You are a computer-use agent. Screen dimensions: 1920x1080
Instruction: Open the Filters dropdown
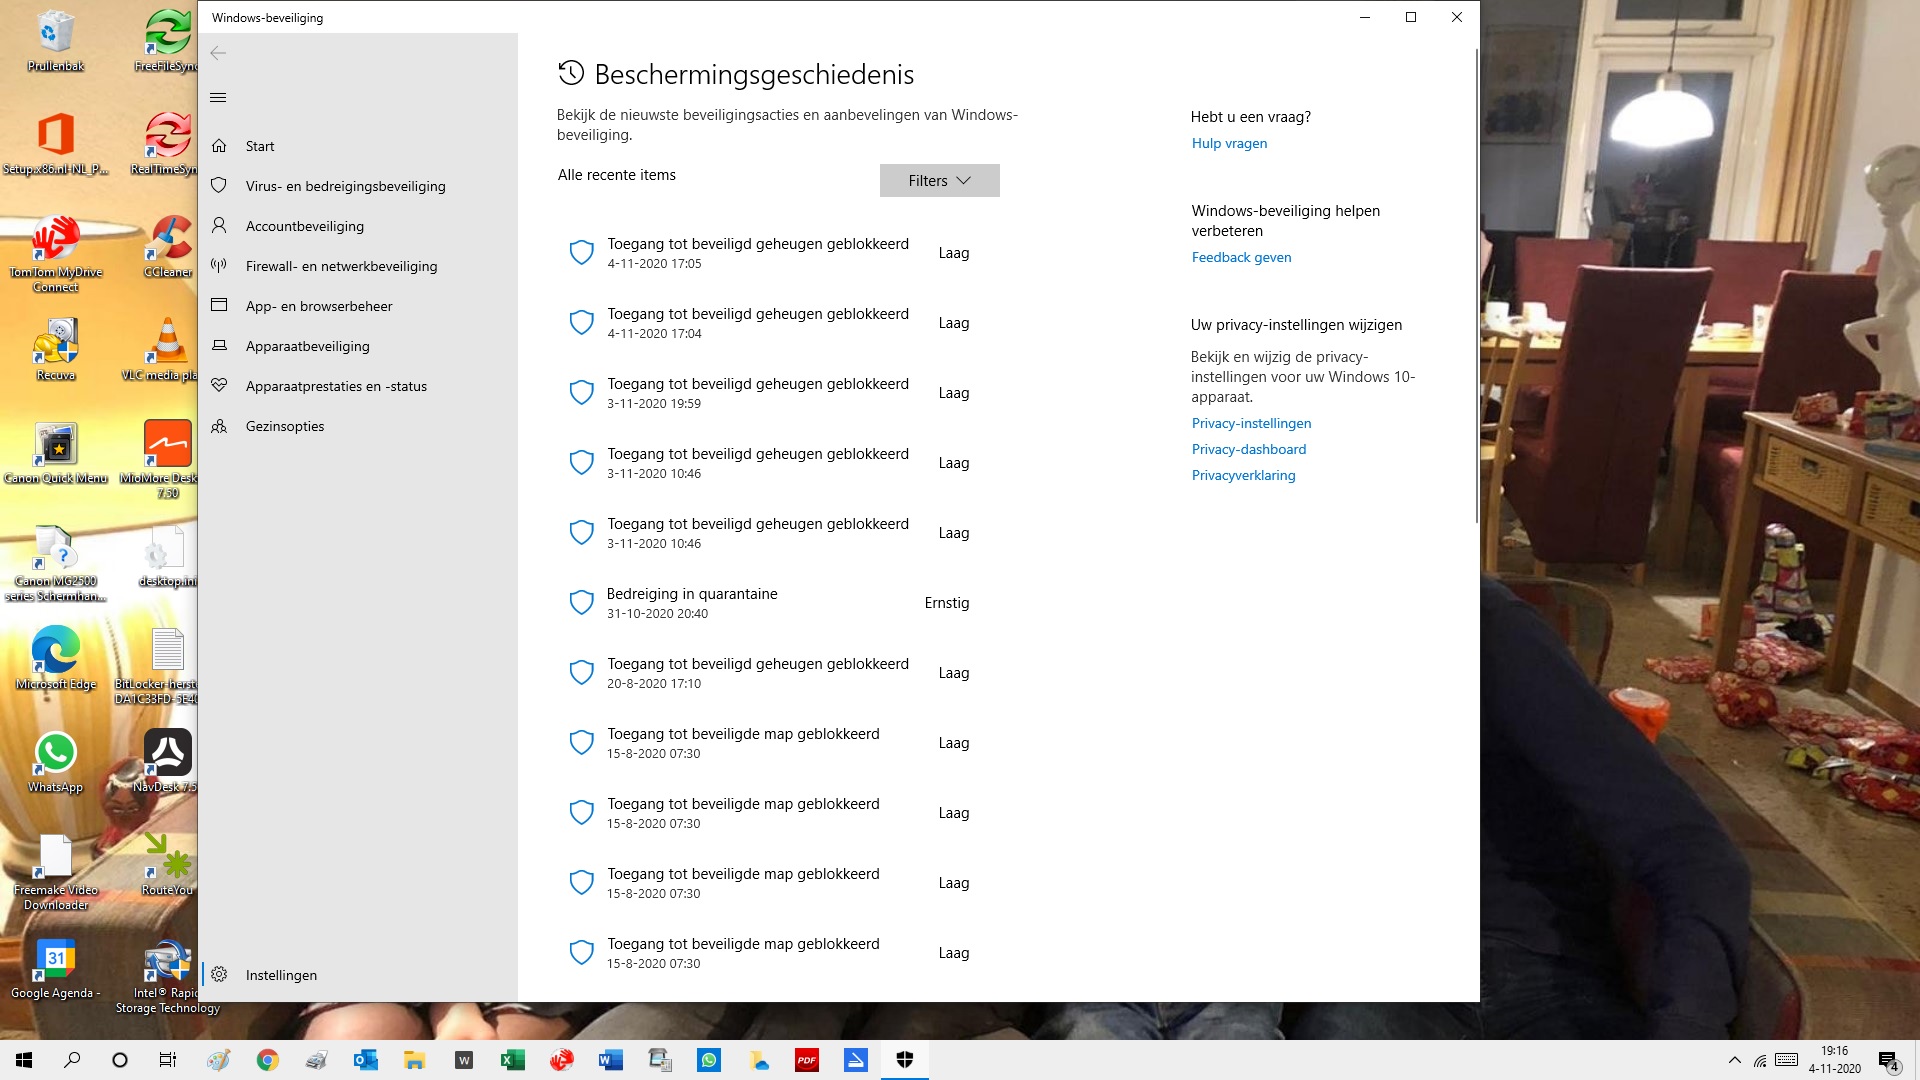click(939, 181)
